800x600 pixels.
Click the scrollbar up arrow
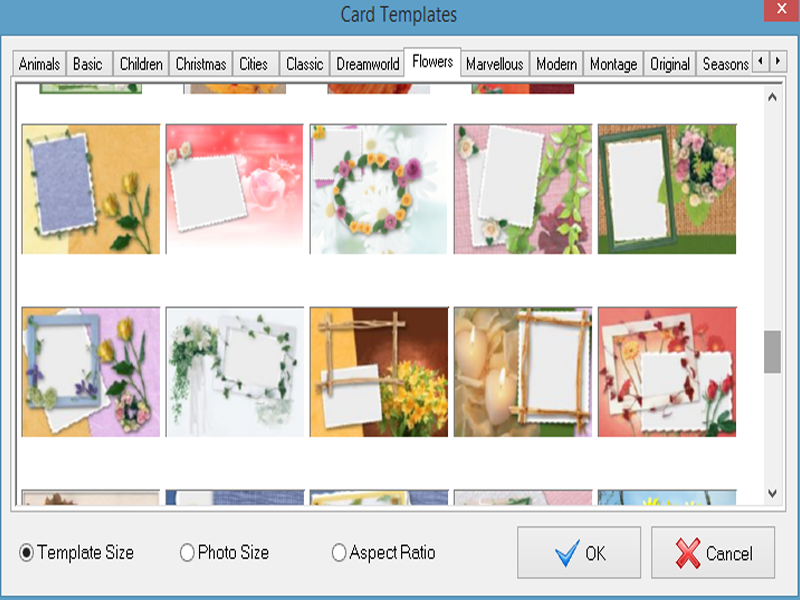[772, 97]
